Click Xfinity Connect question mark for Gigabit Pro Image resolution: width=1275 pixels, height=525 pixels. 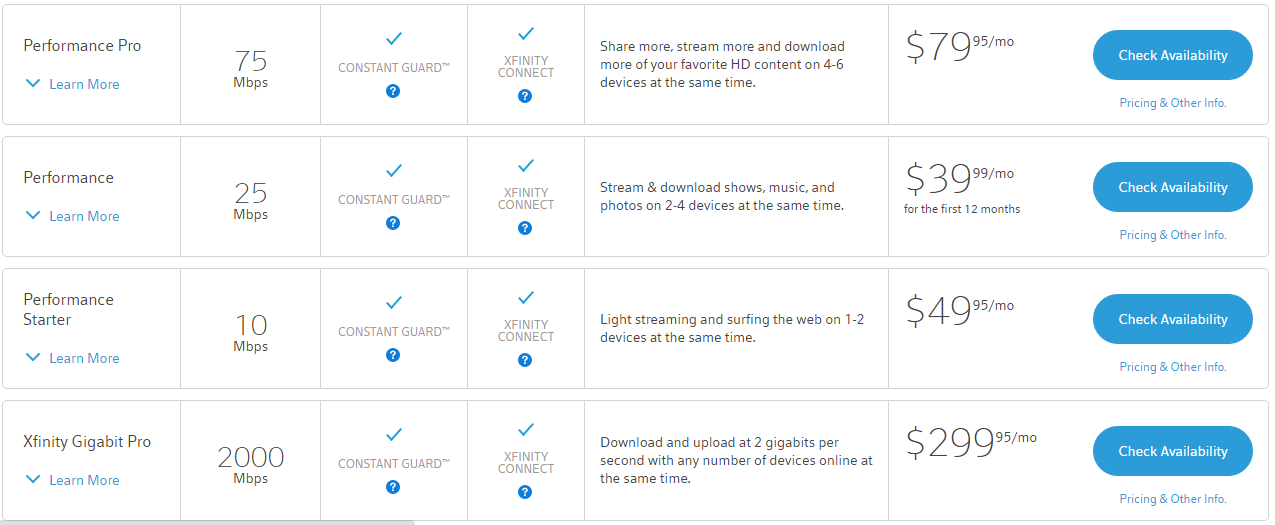pos(525,492)
